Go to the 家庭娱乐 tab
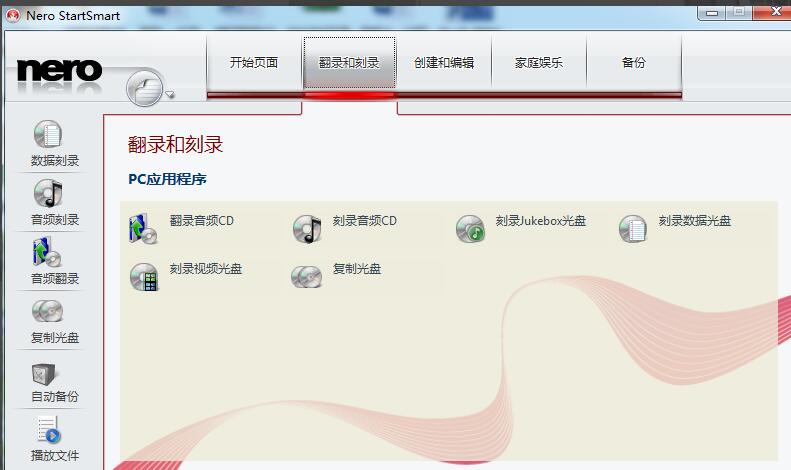Viewport: 791px width, 470px height. 539,63
